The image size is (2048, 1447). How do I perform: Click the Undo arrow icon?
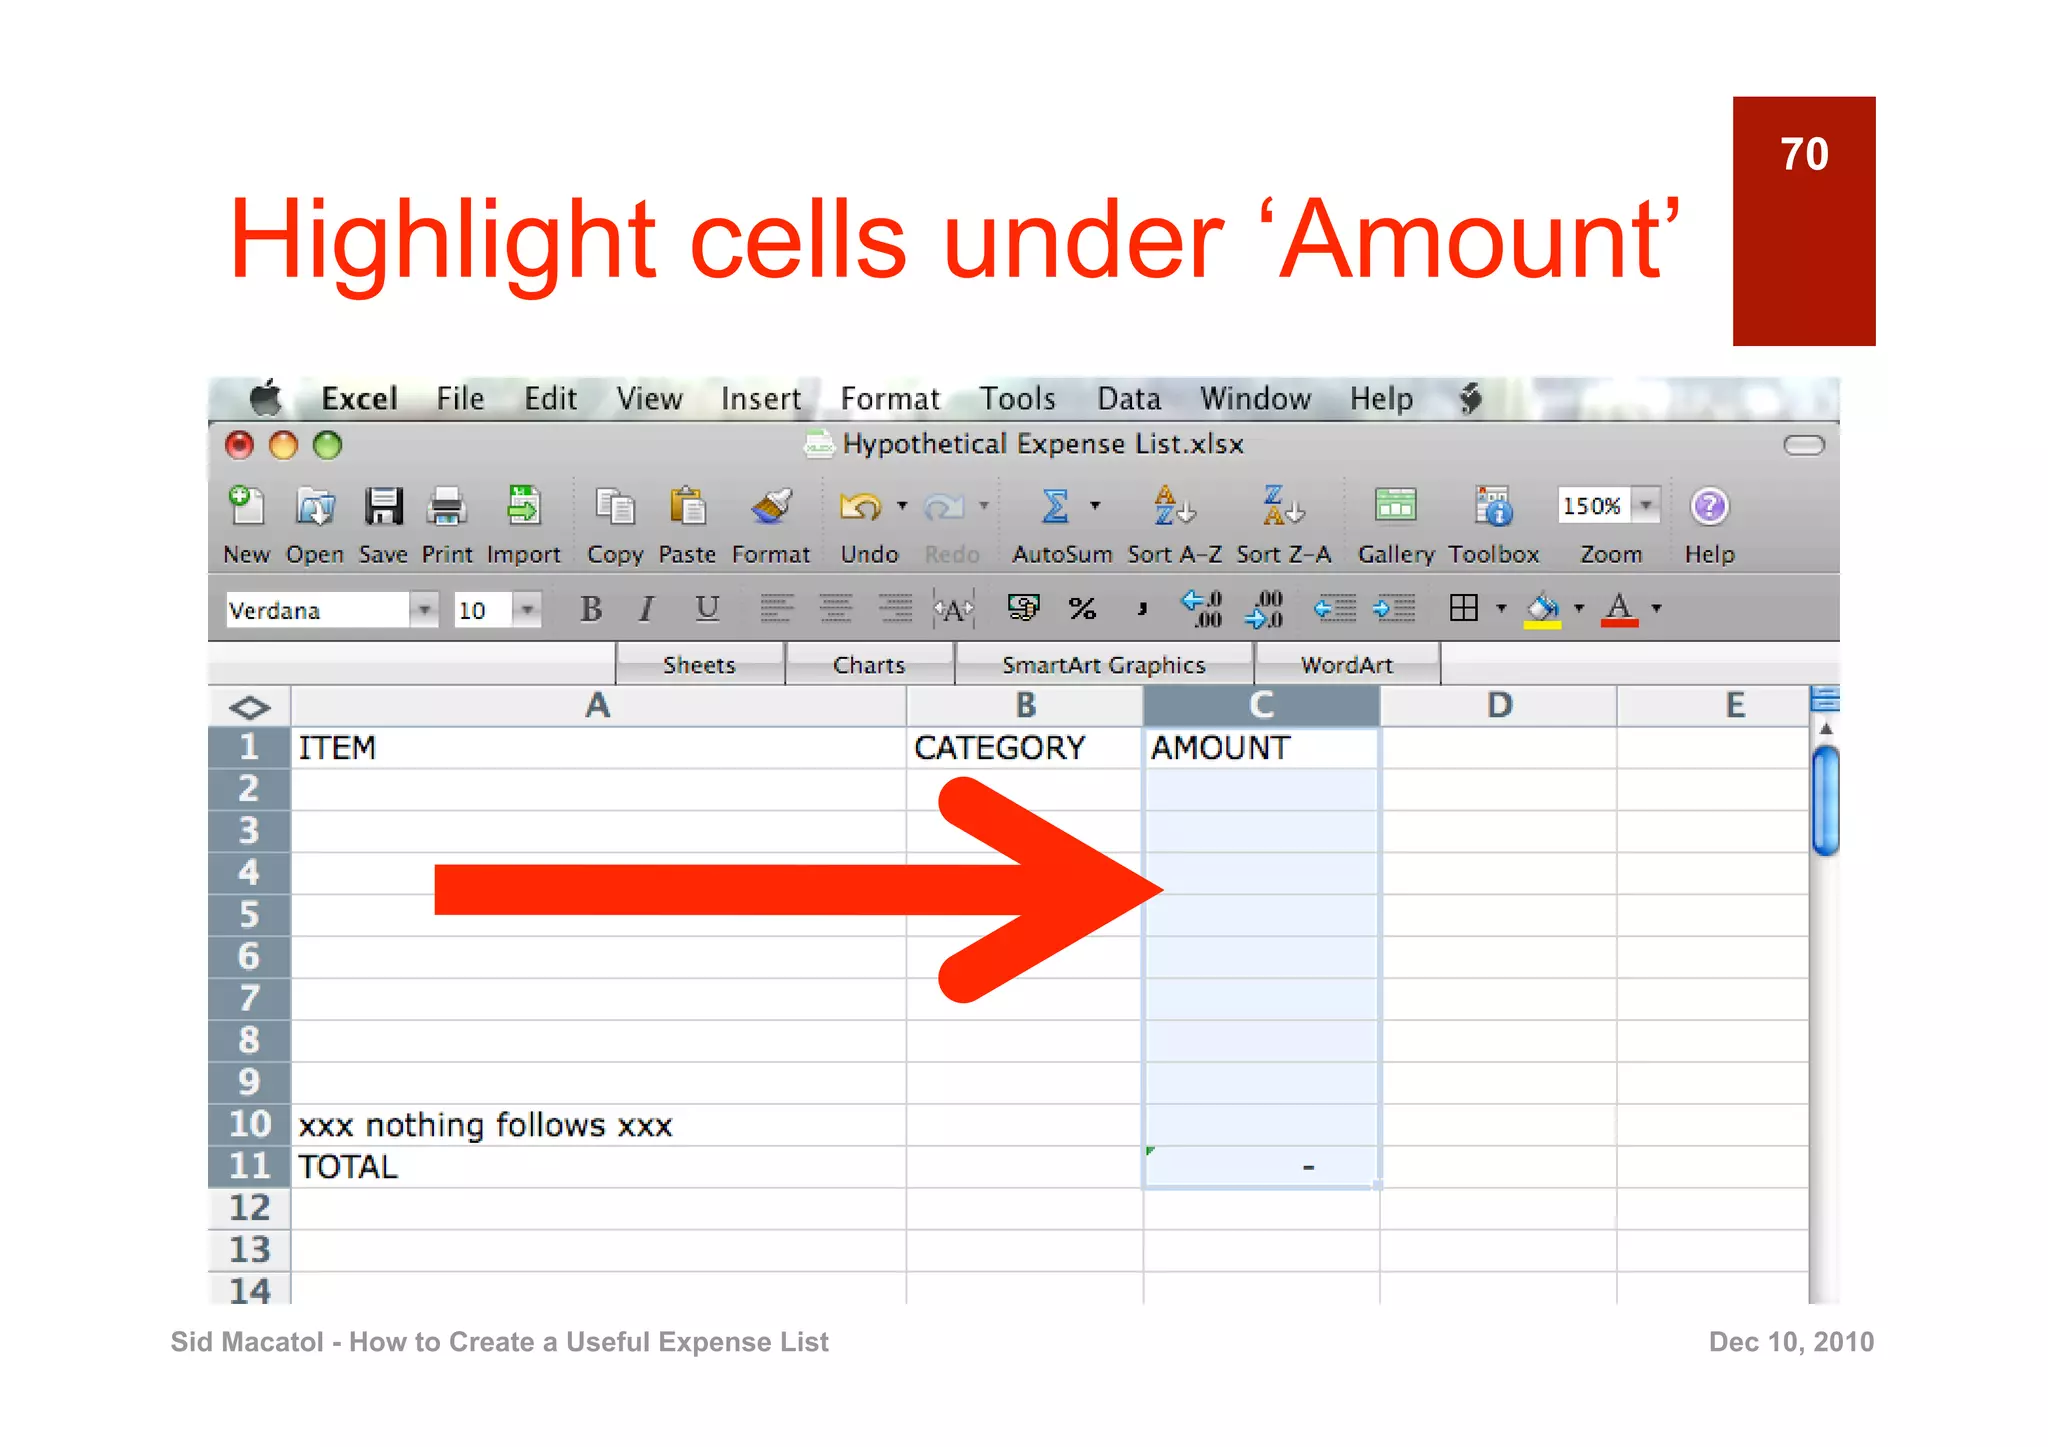861,506
